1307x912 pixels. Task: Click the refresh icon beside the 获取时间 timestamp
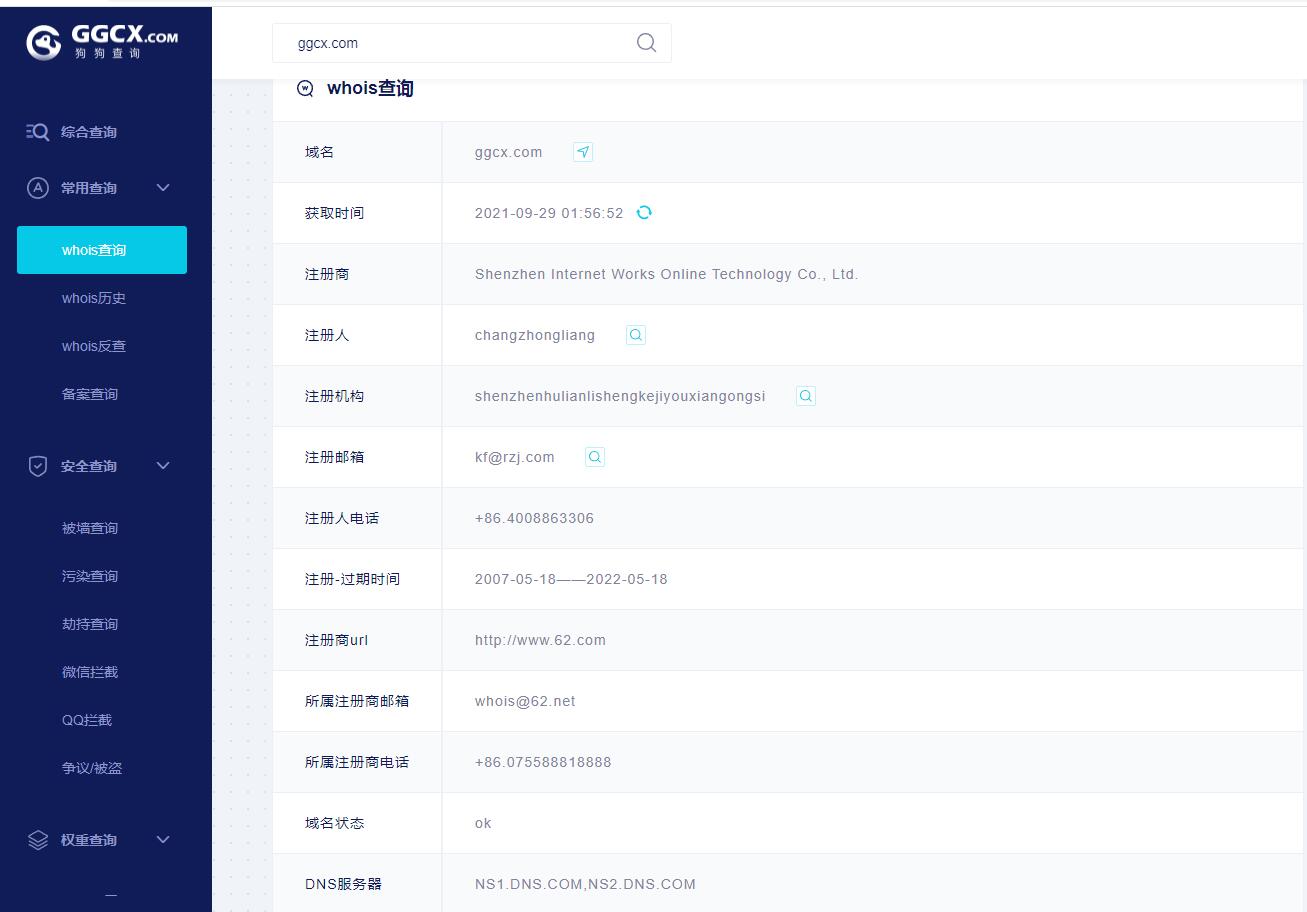[644, 212]
